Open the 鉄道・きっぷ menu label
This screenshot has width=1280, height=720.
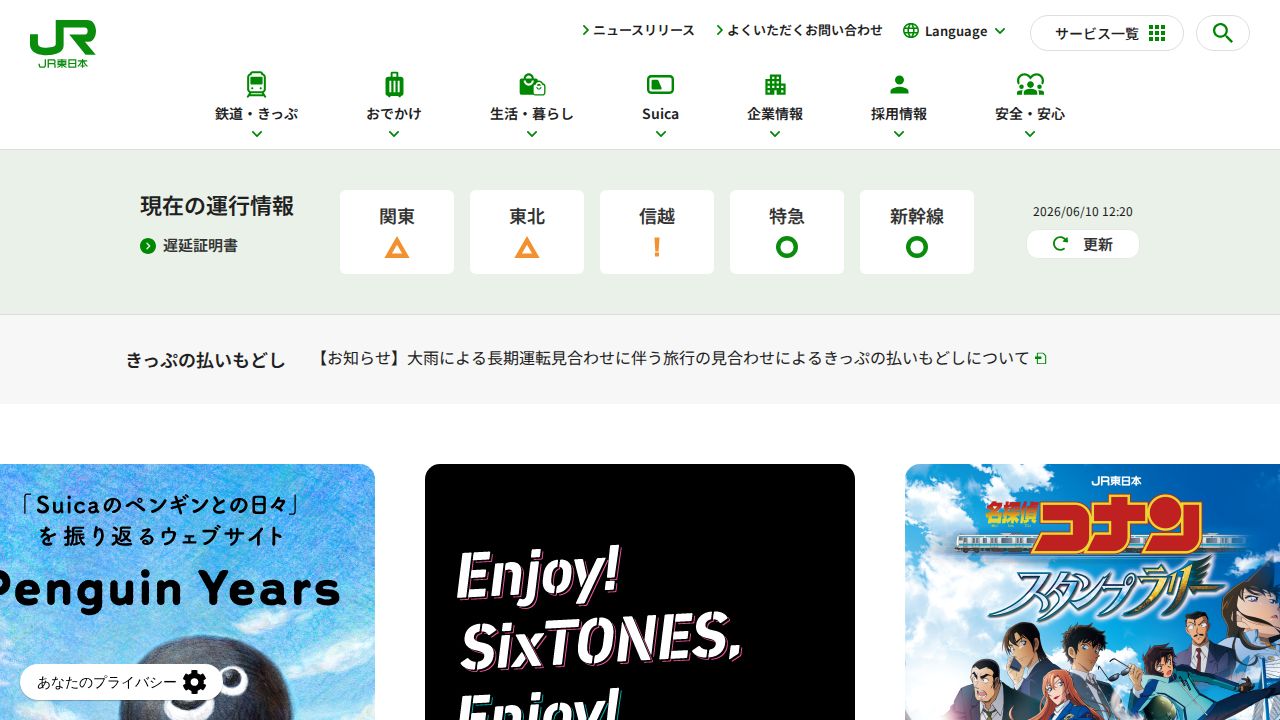click(257, 114)
